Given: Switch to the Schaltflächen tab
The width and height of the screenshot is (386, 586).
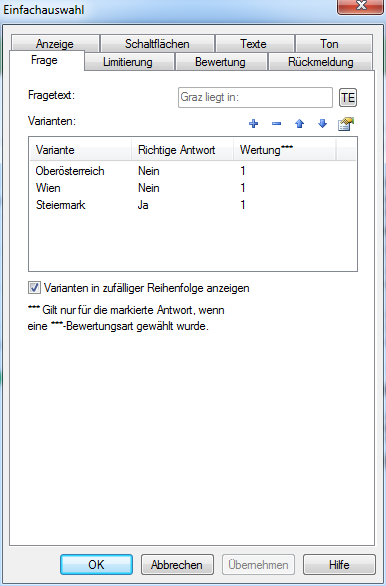Looking at the screenshot, I should tap(157, 43).
